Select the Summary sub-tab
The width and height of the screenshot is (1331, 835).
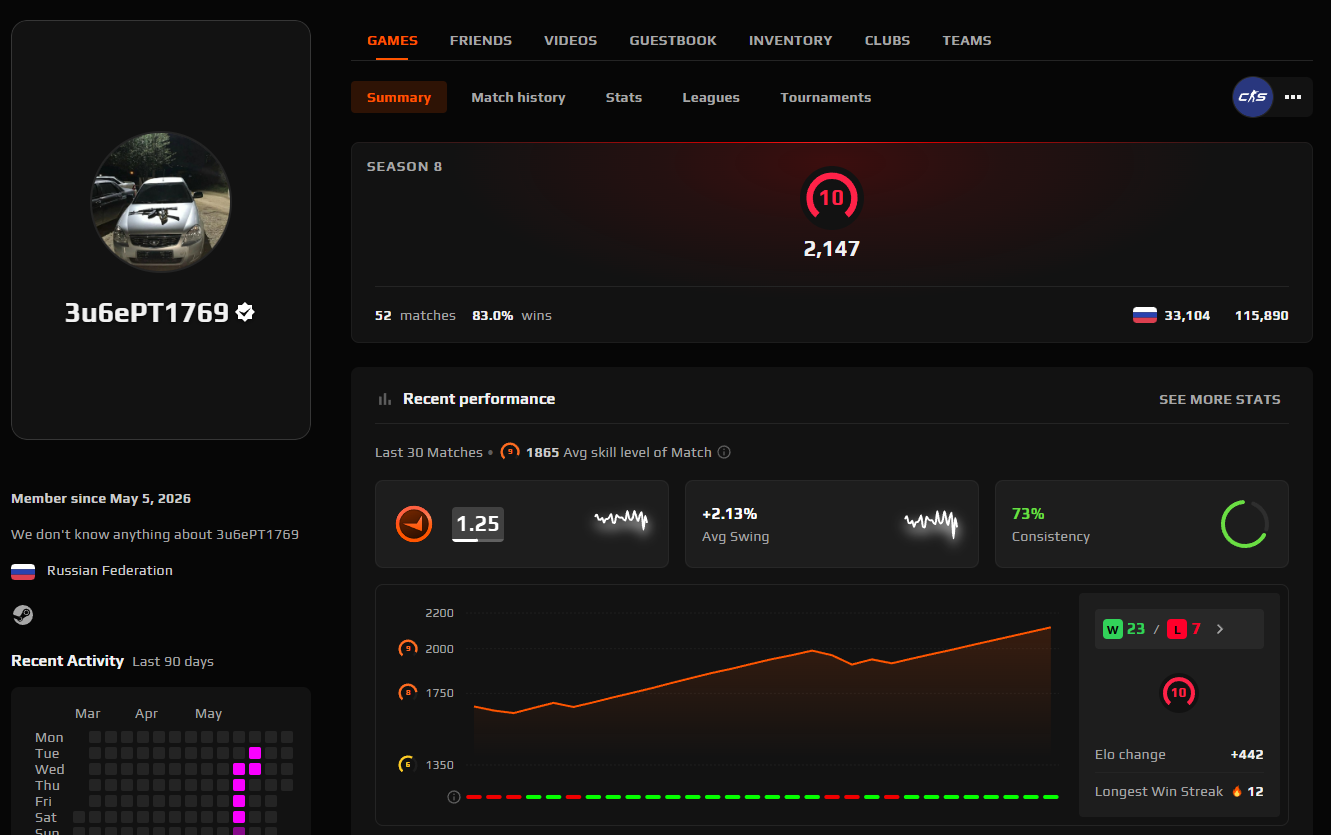[x=399, y=97]
